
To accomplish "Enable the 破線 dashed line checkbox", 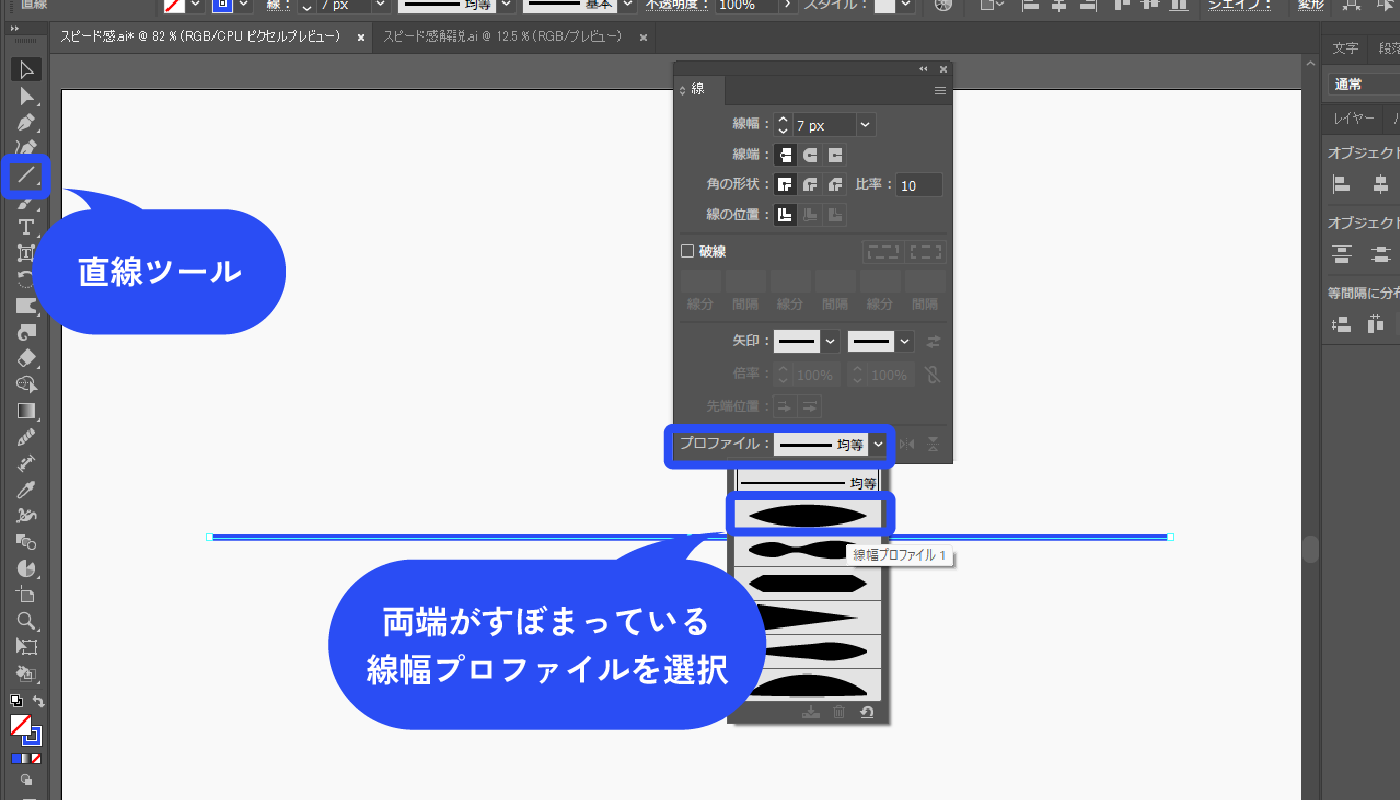I will (x=687, y=251).
